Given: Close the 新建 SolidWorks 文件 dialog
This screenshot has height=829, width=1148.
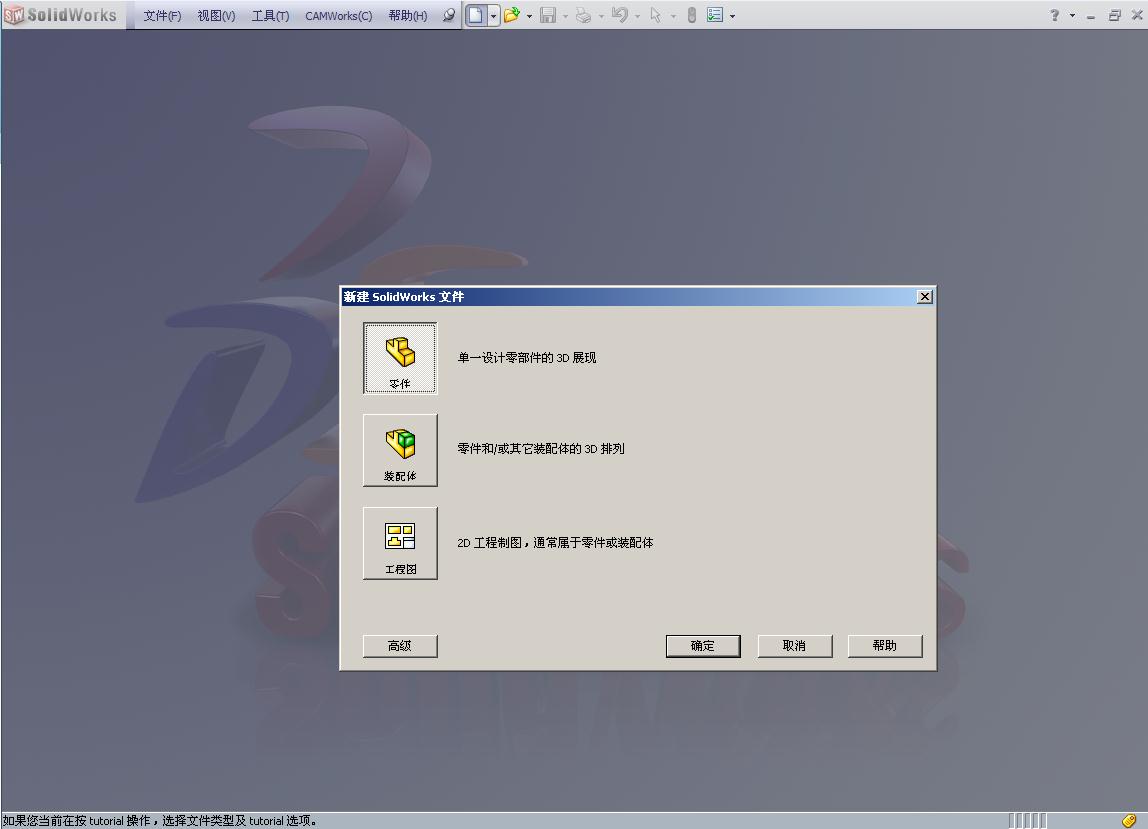Looking at the screenshot, I should pyautogui.click(x=925, y=297).
